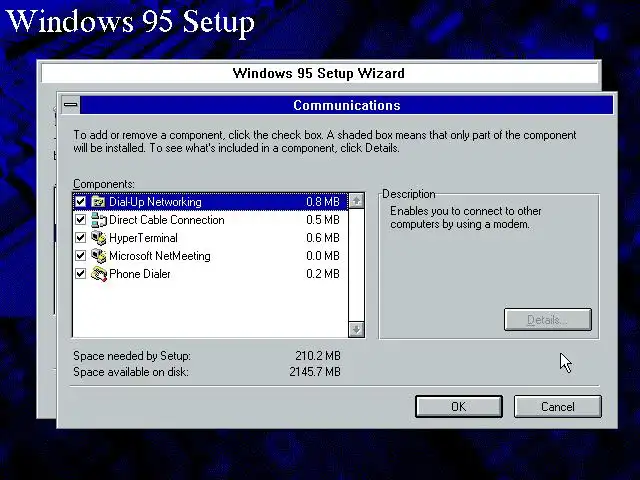Viewport: 640px width, 480px height.
Task: Uncheck the Direct Cable Connection checkbox
Action: (80, 220)
